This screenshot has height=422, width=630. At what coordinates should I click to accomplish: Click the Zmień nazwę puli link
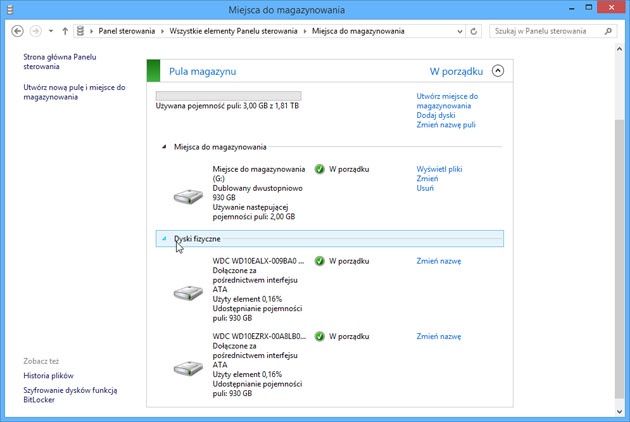point(446,125)
